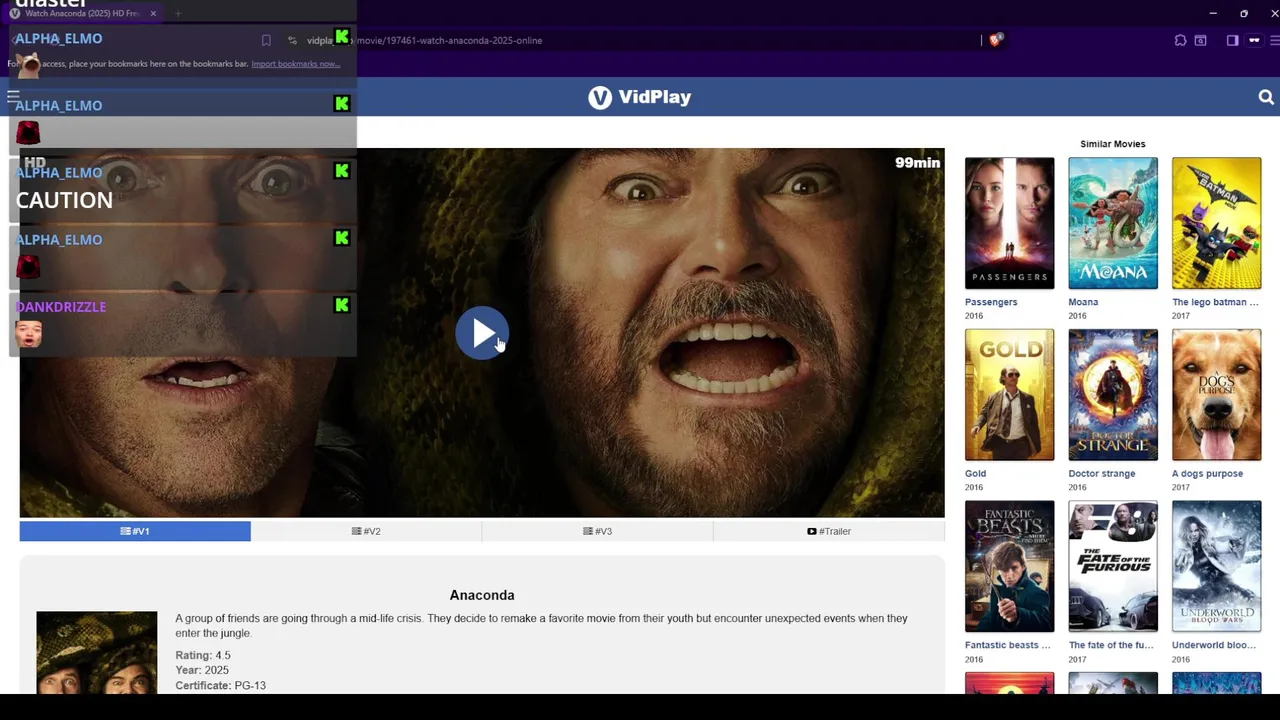Open the VidPlay search icon

point(1266,97)
